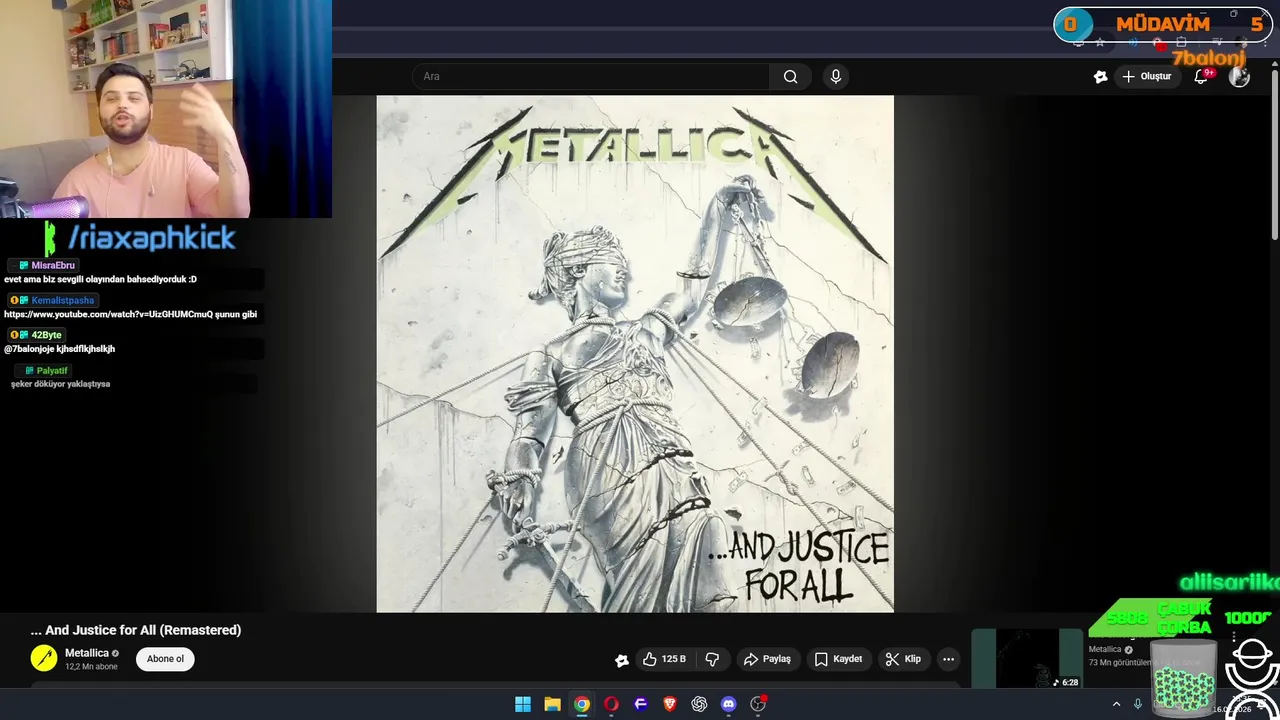Screen dimensions: 1280x720
Task: Click the system tray microphone icon
Action: [1138, 704]
